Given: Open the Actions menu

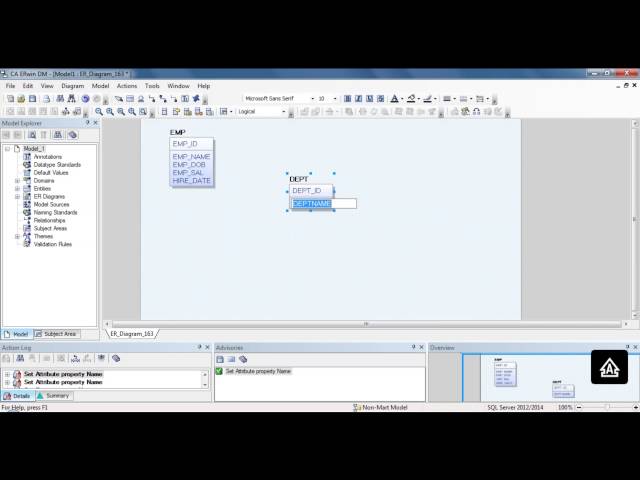Looking at the screenshot, I should point(127,86).
